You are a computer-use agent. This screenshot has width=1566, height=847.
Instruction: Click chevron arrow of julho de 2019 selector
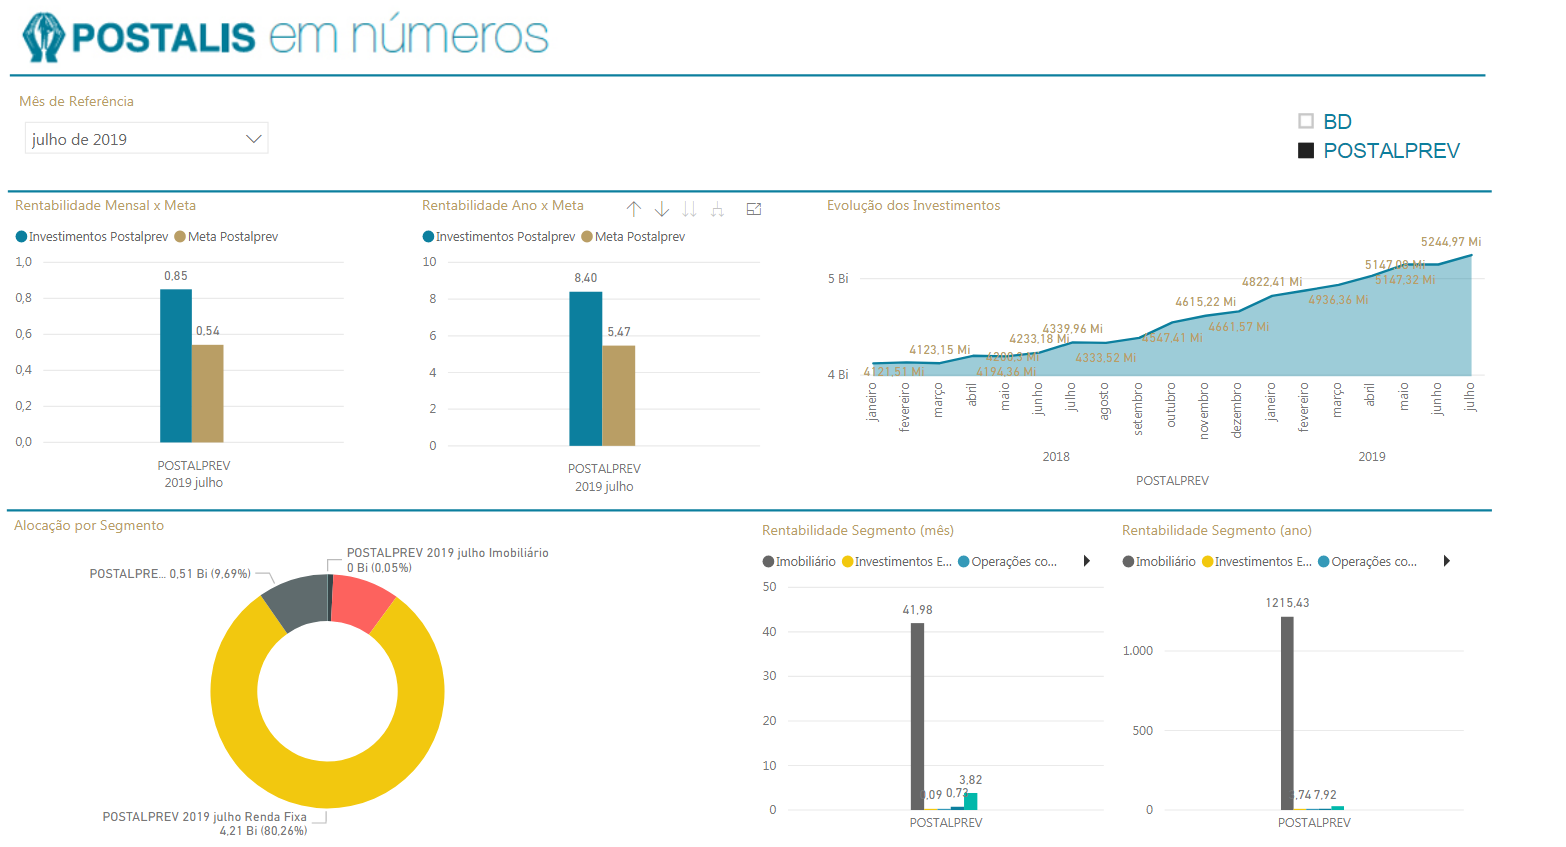[x=254, y=139]
